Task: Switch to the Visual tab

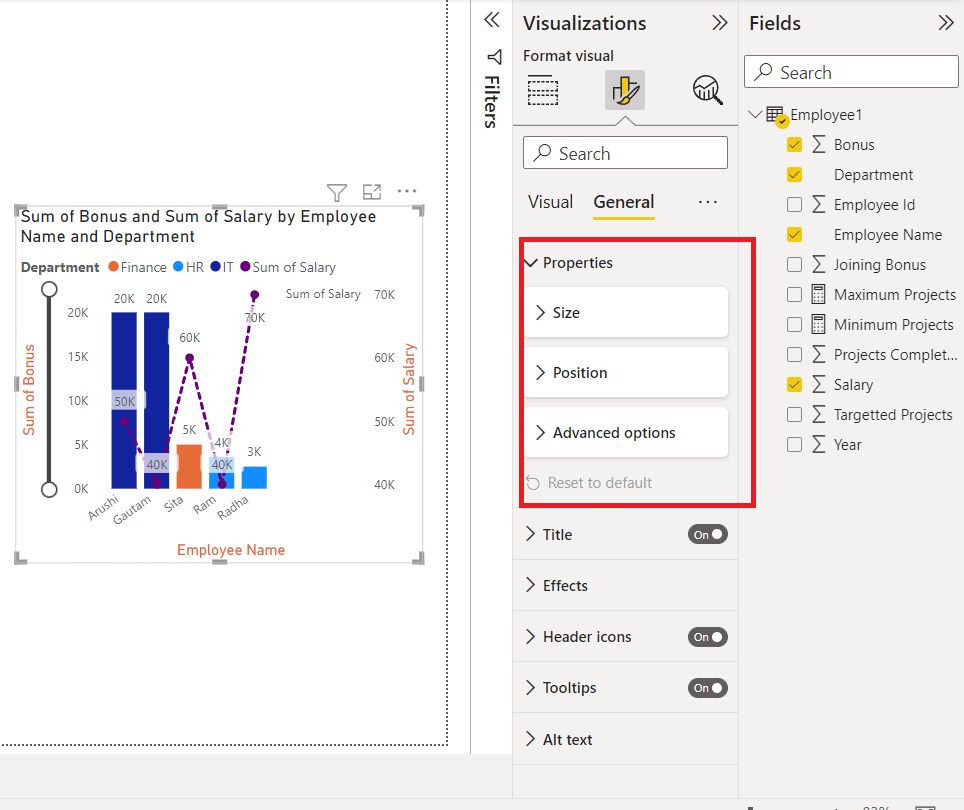Action: (550, 202)
